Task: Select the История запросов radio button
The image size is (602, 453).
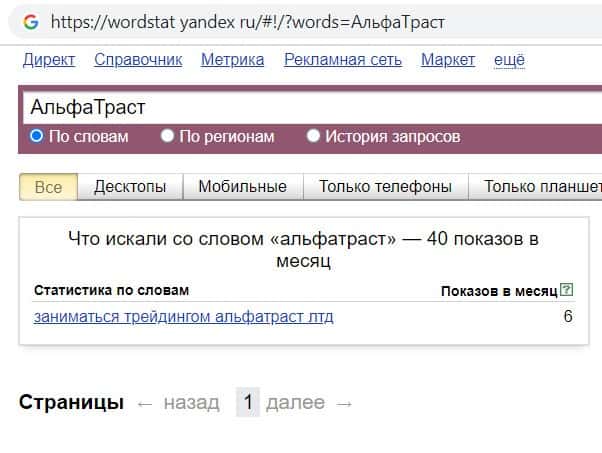Action: (313, 136)
